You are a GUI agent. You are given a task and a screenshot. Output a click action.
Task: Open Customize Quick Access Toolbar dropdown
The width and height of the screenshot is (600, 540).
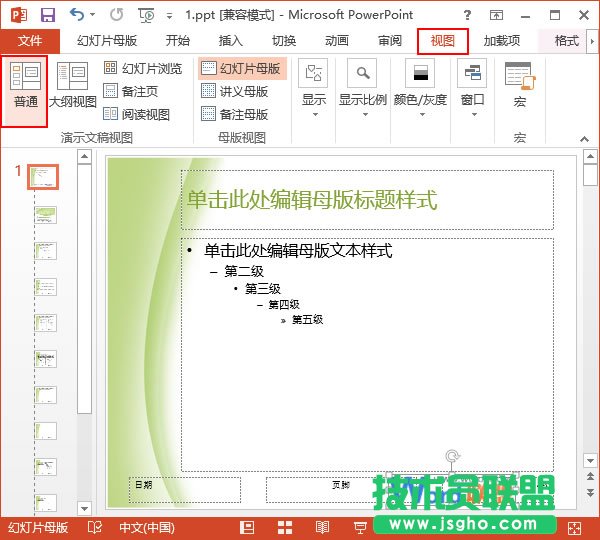169,16
